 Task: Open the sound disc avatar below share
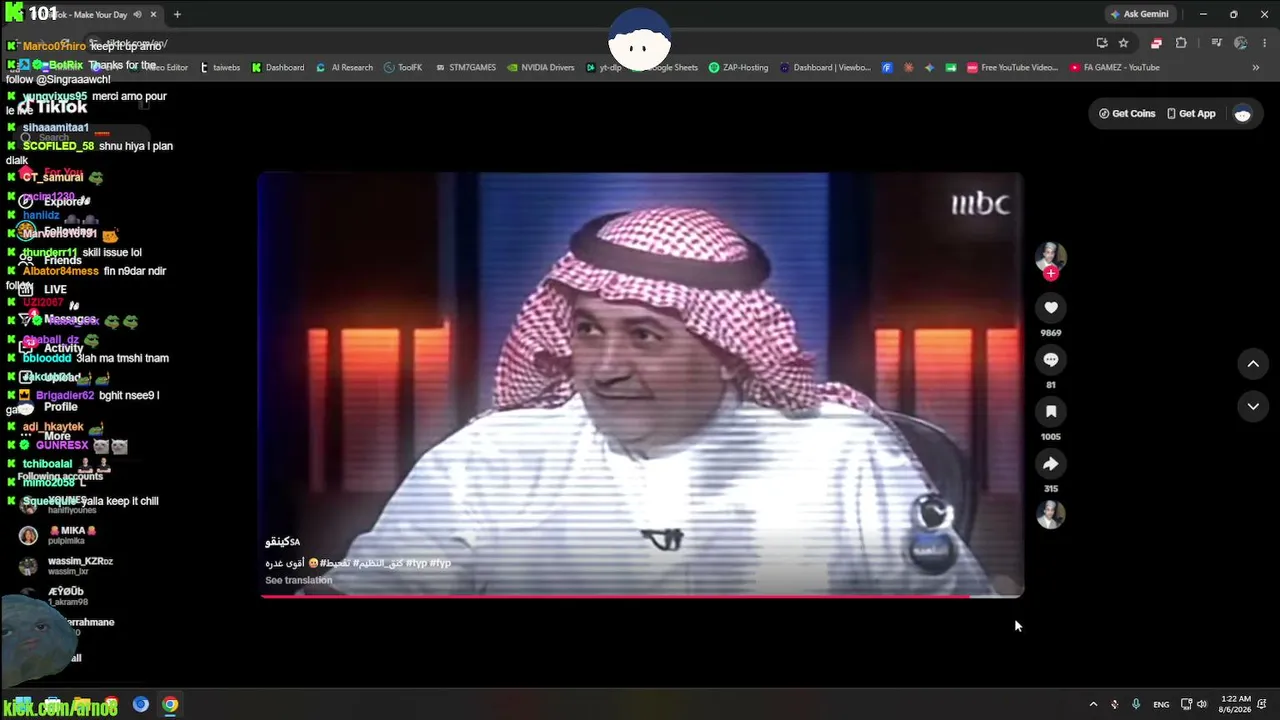click(x=1050, y=514)
